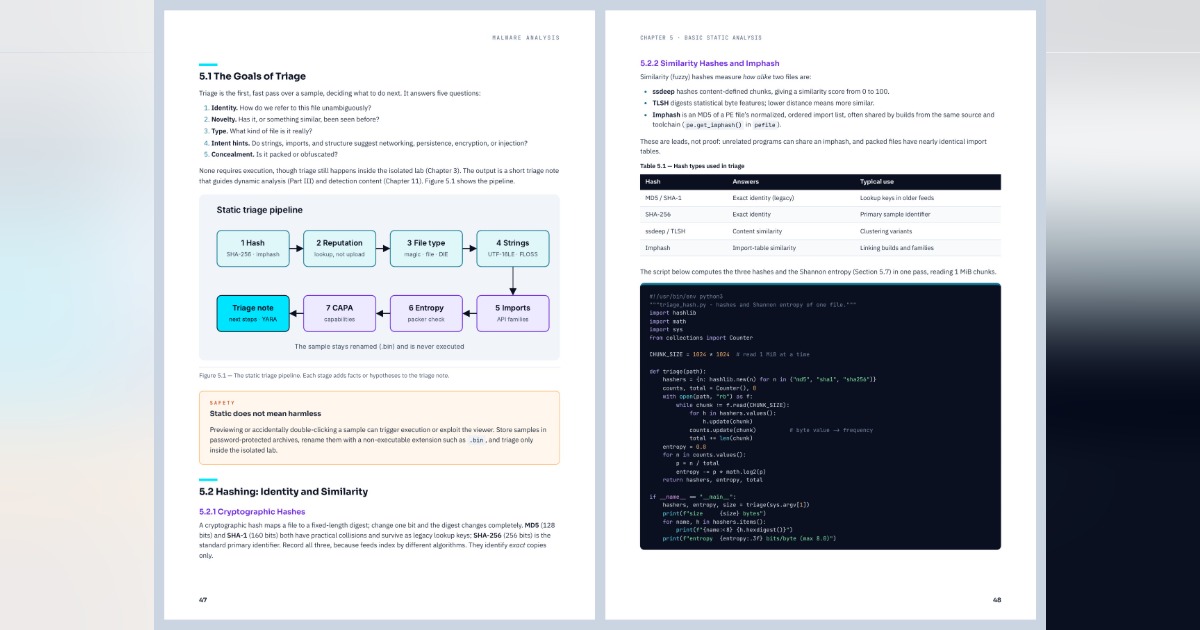The image size is (1200, 630).
Task: Click 'Static does not mean harmless' callout title
Action: [x=265, y=413]
